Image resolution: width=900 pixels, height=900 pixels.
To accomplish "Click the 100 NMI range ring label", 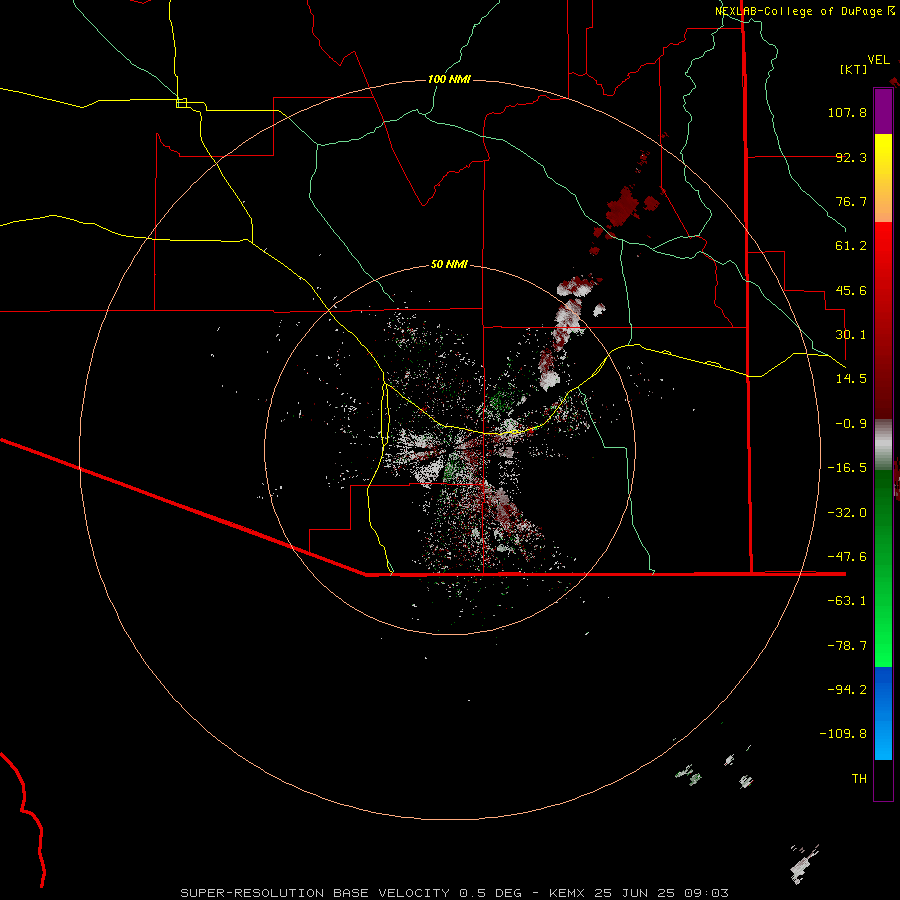I will (x=449, y=79).
